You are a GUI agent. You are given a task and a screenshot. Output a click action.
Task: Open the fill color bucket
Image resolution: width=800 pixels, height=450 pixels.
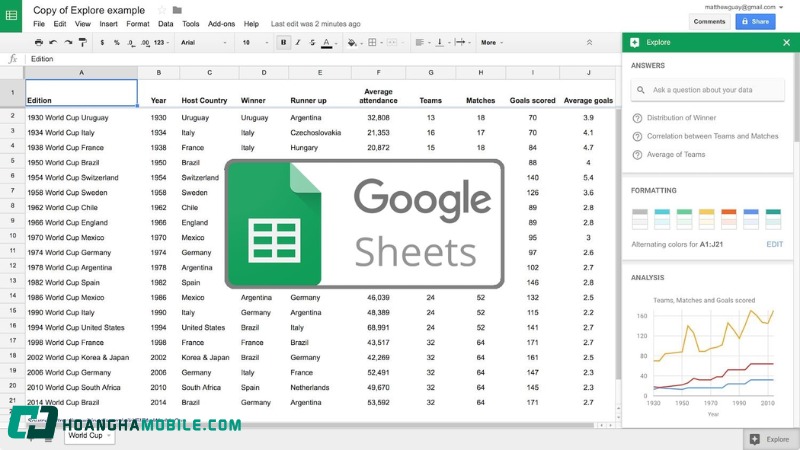pos(352,42)
